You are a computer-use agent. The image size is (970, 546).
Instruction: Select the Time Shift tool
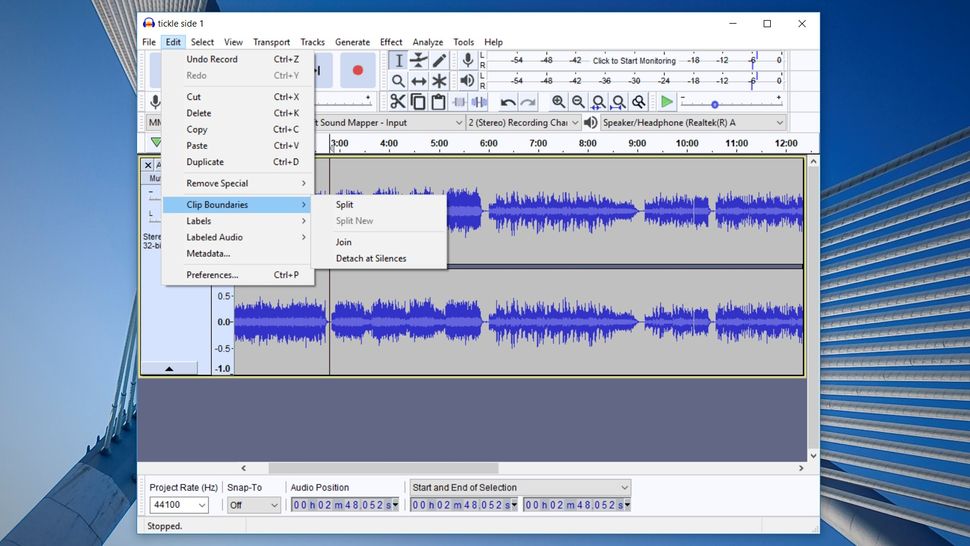[x=419, y=81]
